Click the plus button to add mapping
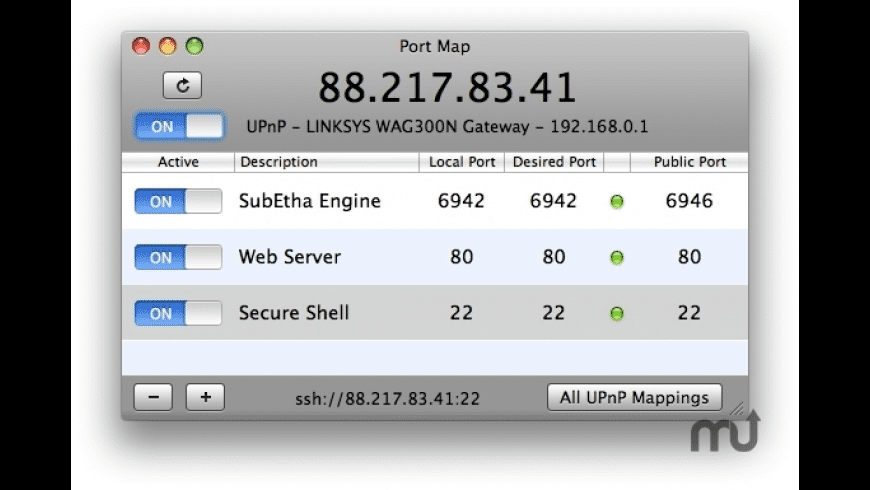The image size is (870, 490). pyautogui.click(x=205, y=397)
